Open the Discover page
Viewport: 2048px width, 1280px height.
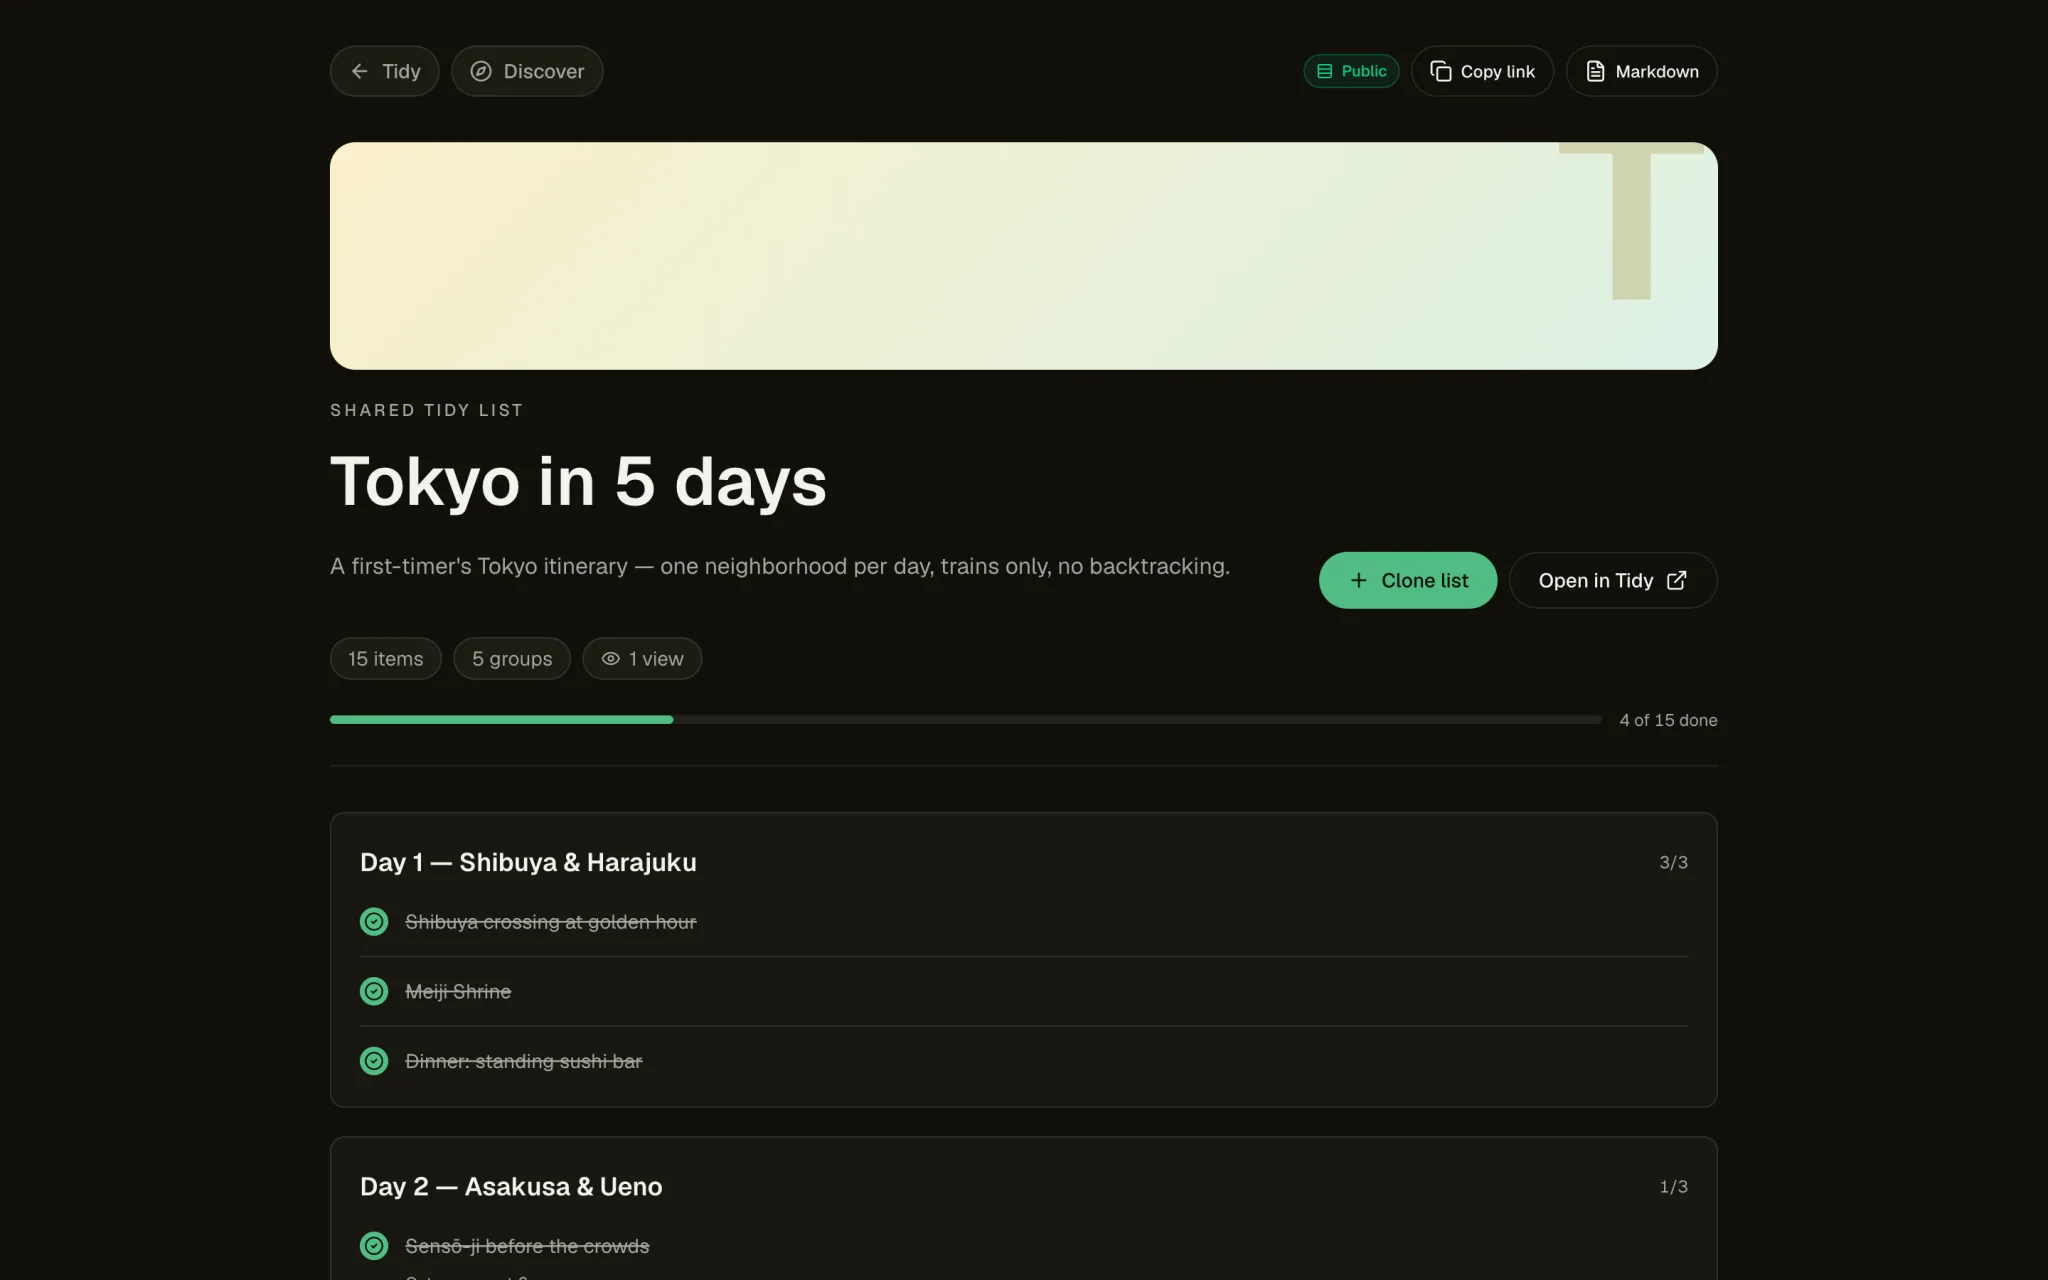(x=527, y=71)
